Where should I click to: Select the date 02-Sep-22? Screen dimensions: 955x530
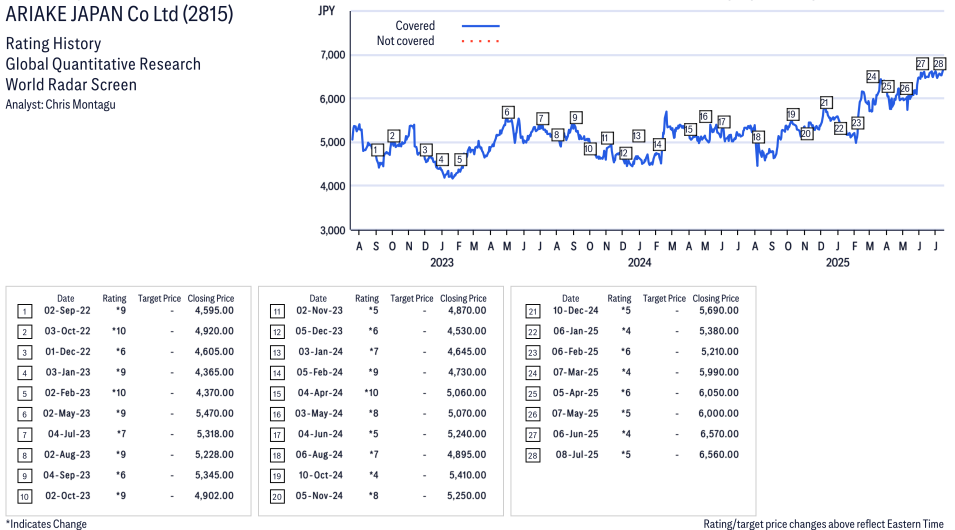pyautogui.click(x=67, y=311)
